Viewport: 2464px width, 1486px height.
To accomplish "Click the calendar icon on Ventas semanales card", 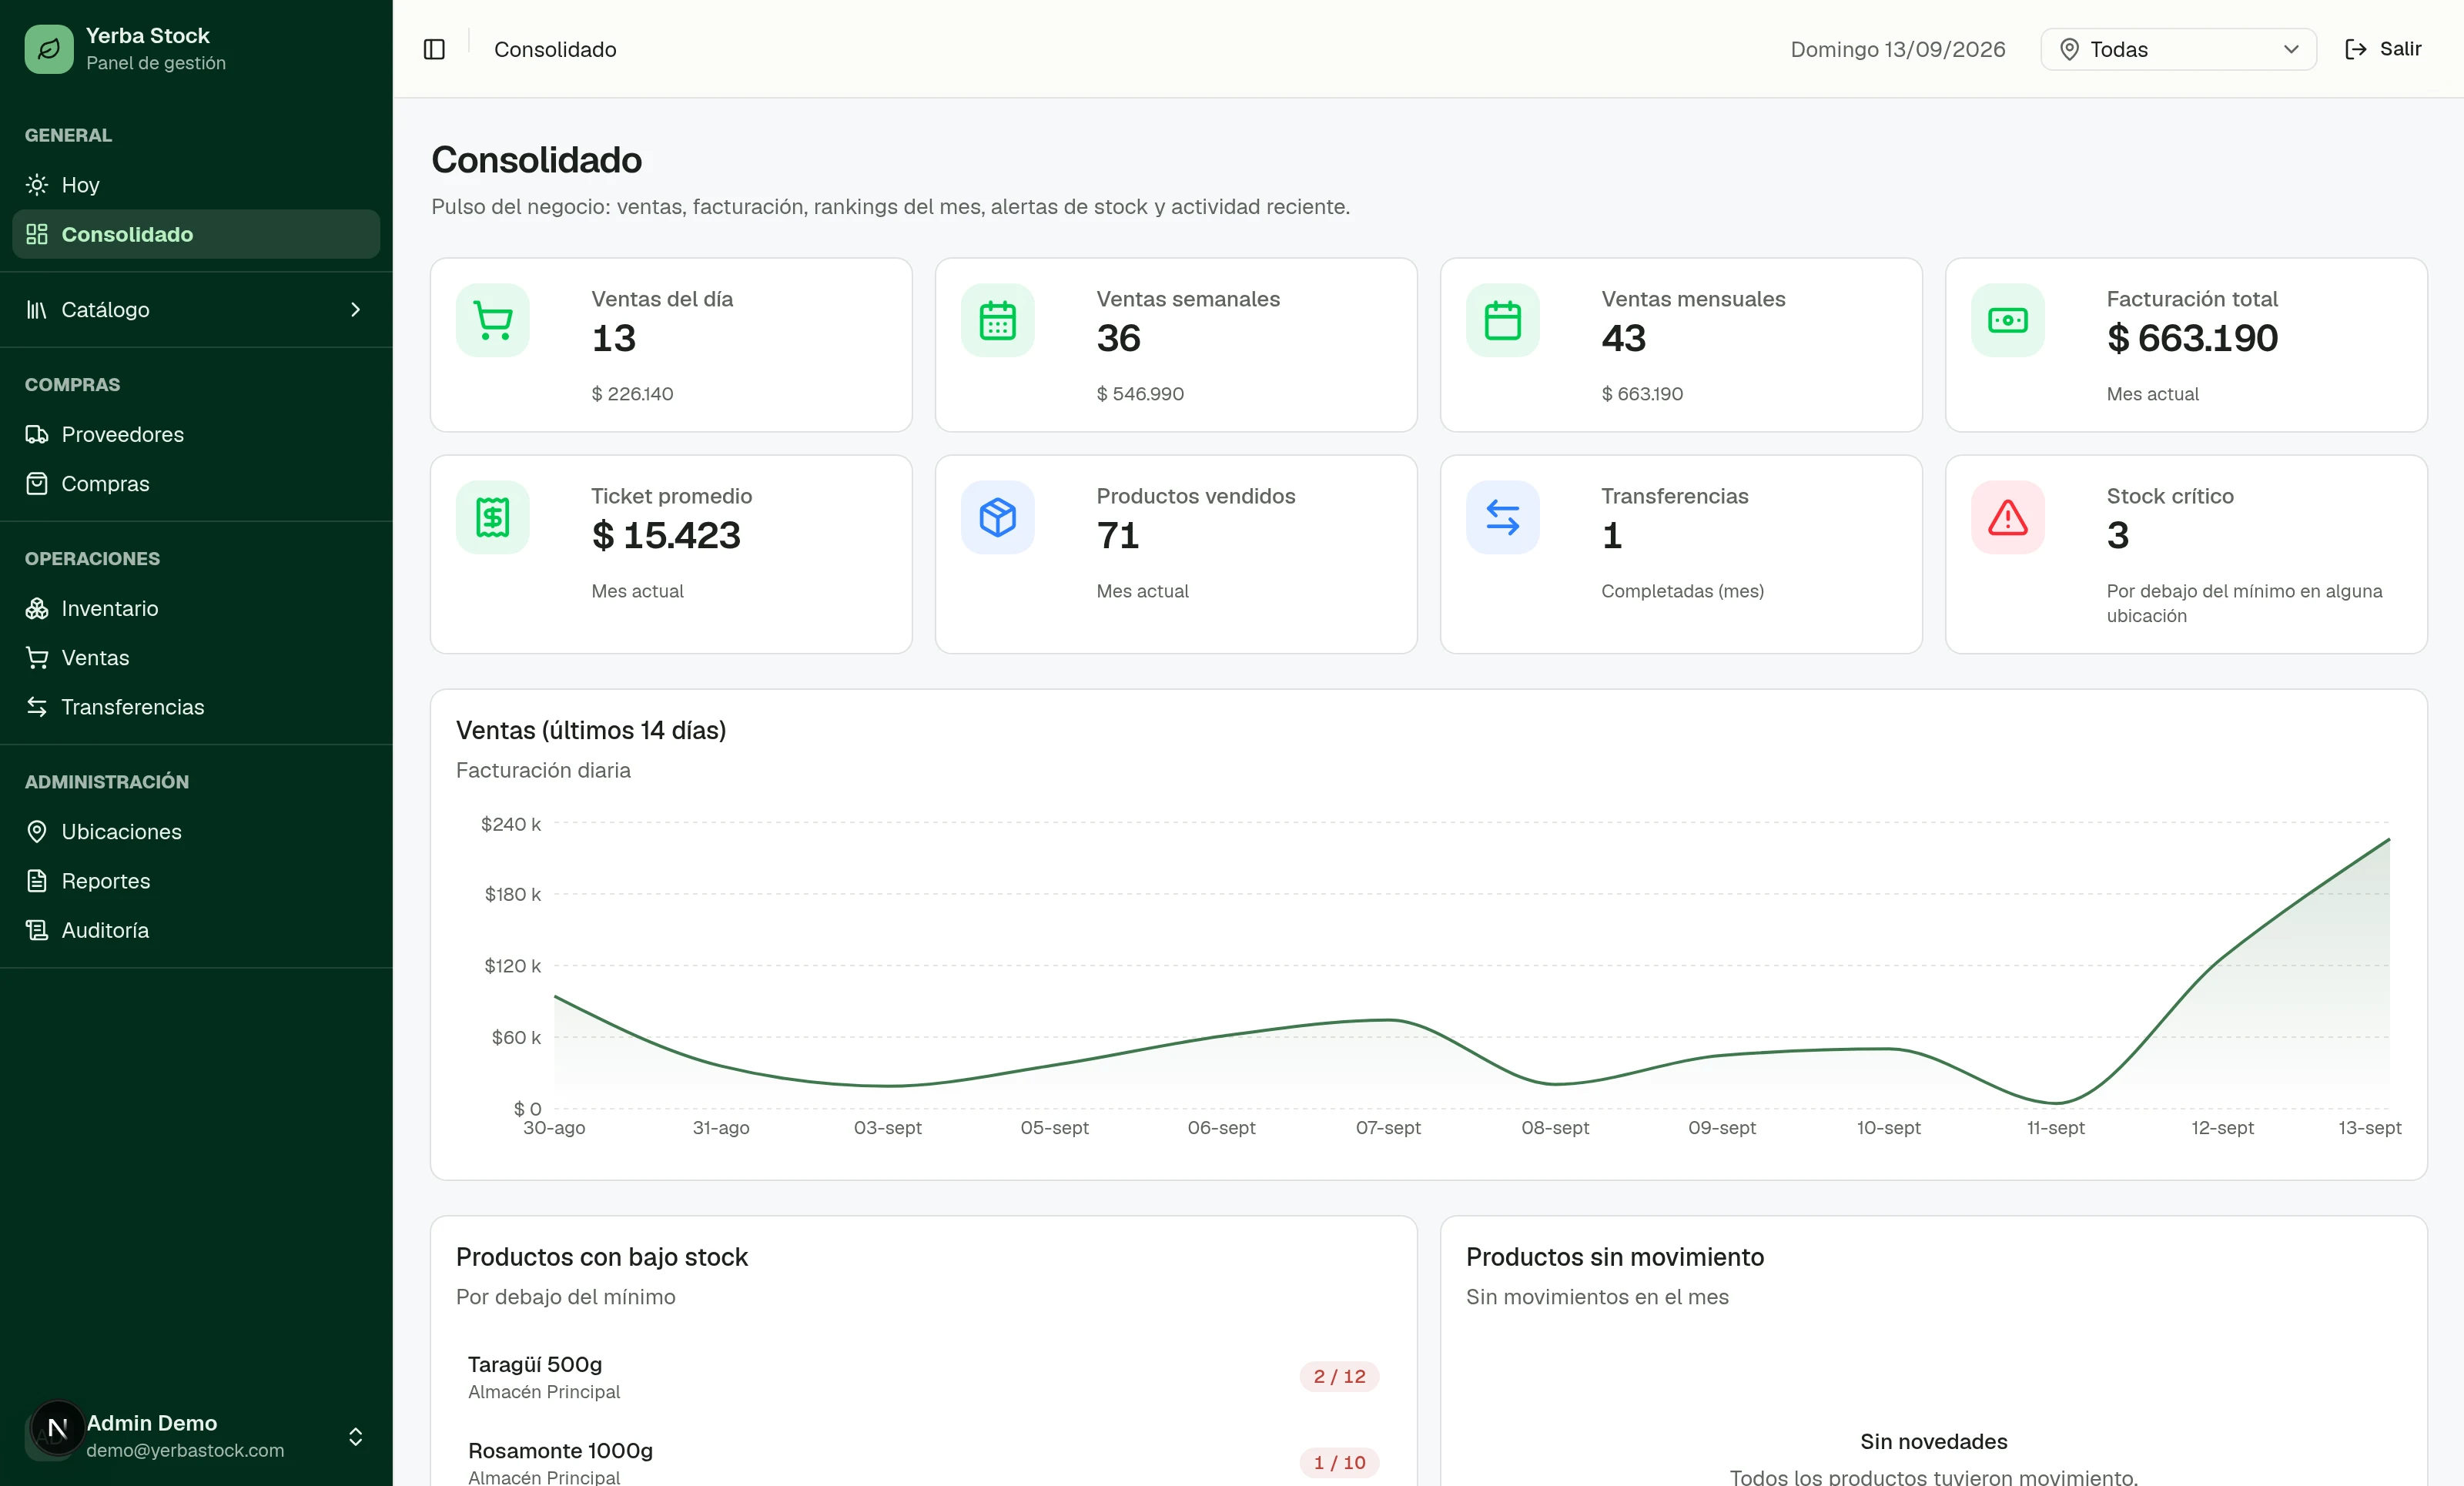I will point(998,320).
